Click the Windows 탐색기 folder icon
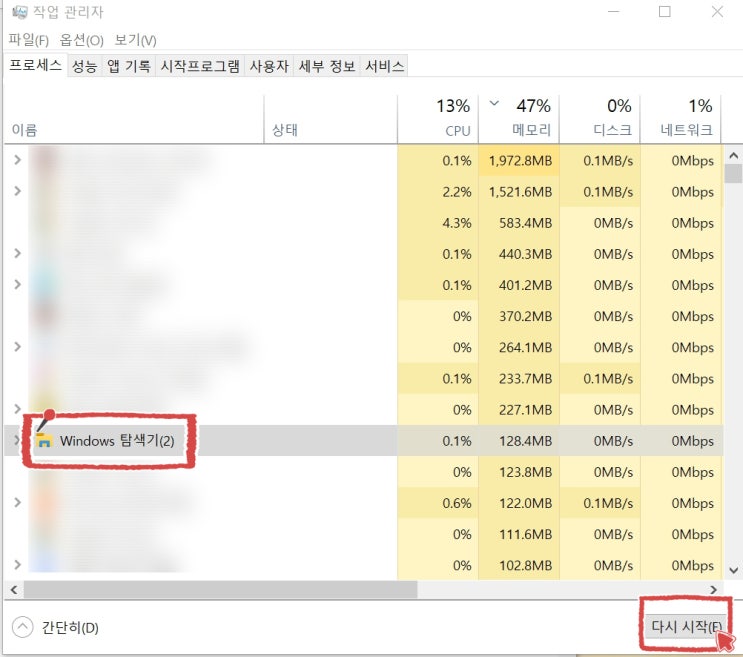Image resolution: width=743 pixels, height=657 pixels. 44,441
